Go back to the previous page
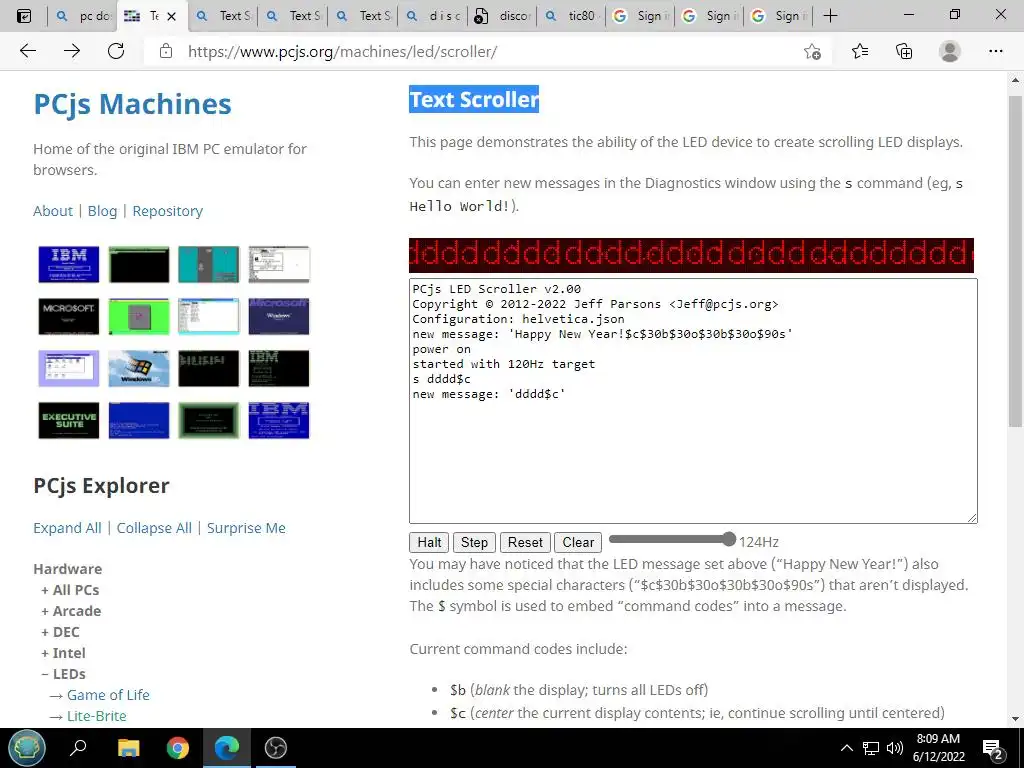 click(x=28, y=51)
